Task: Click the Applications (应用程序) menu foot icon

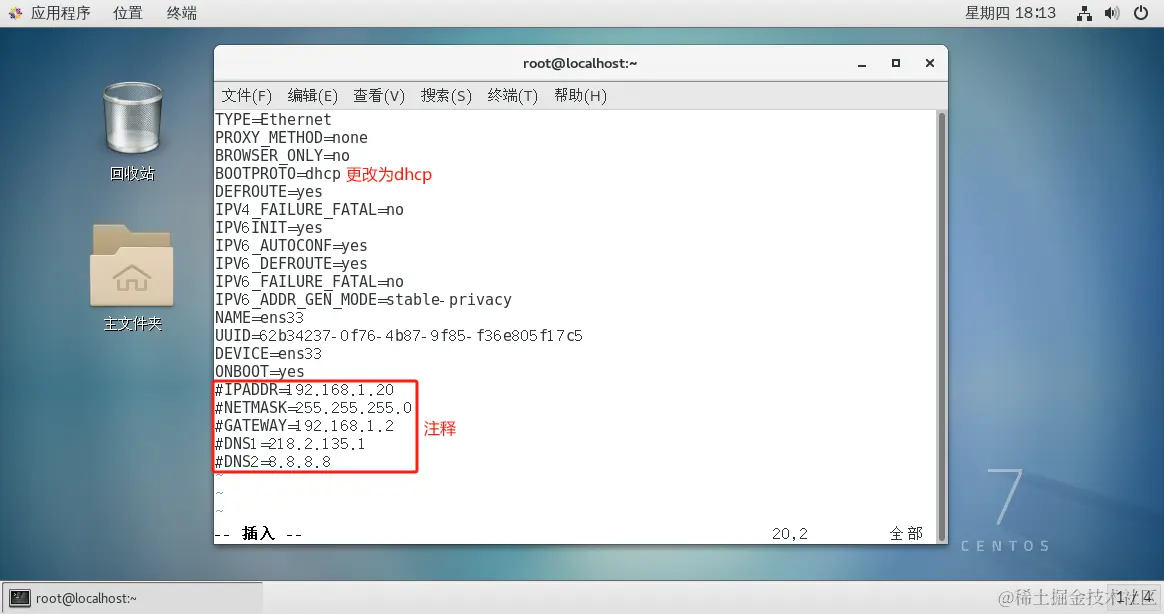Action: tap(15, 13)
